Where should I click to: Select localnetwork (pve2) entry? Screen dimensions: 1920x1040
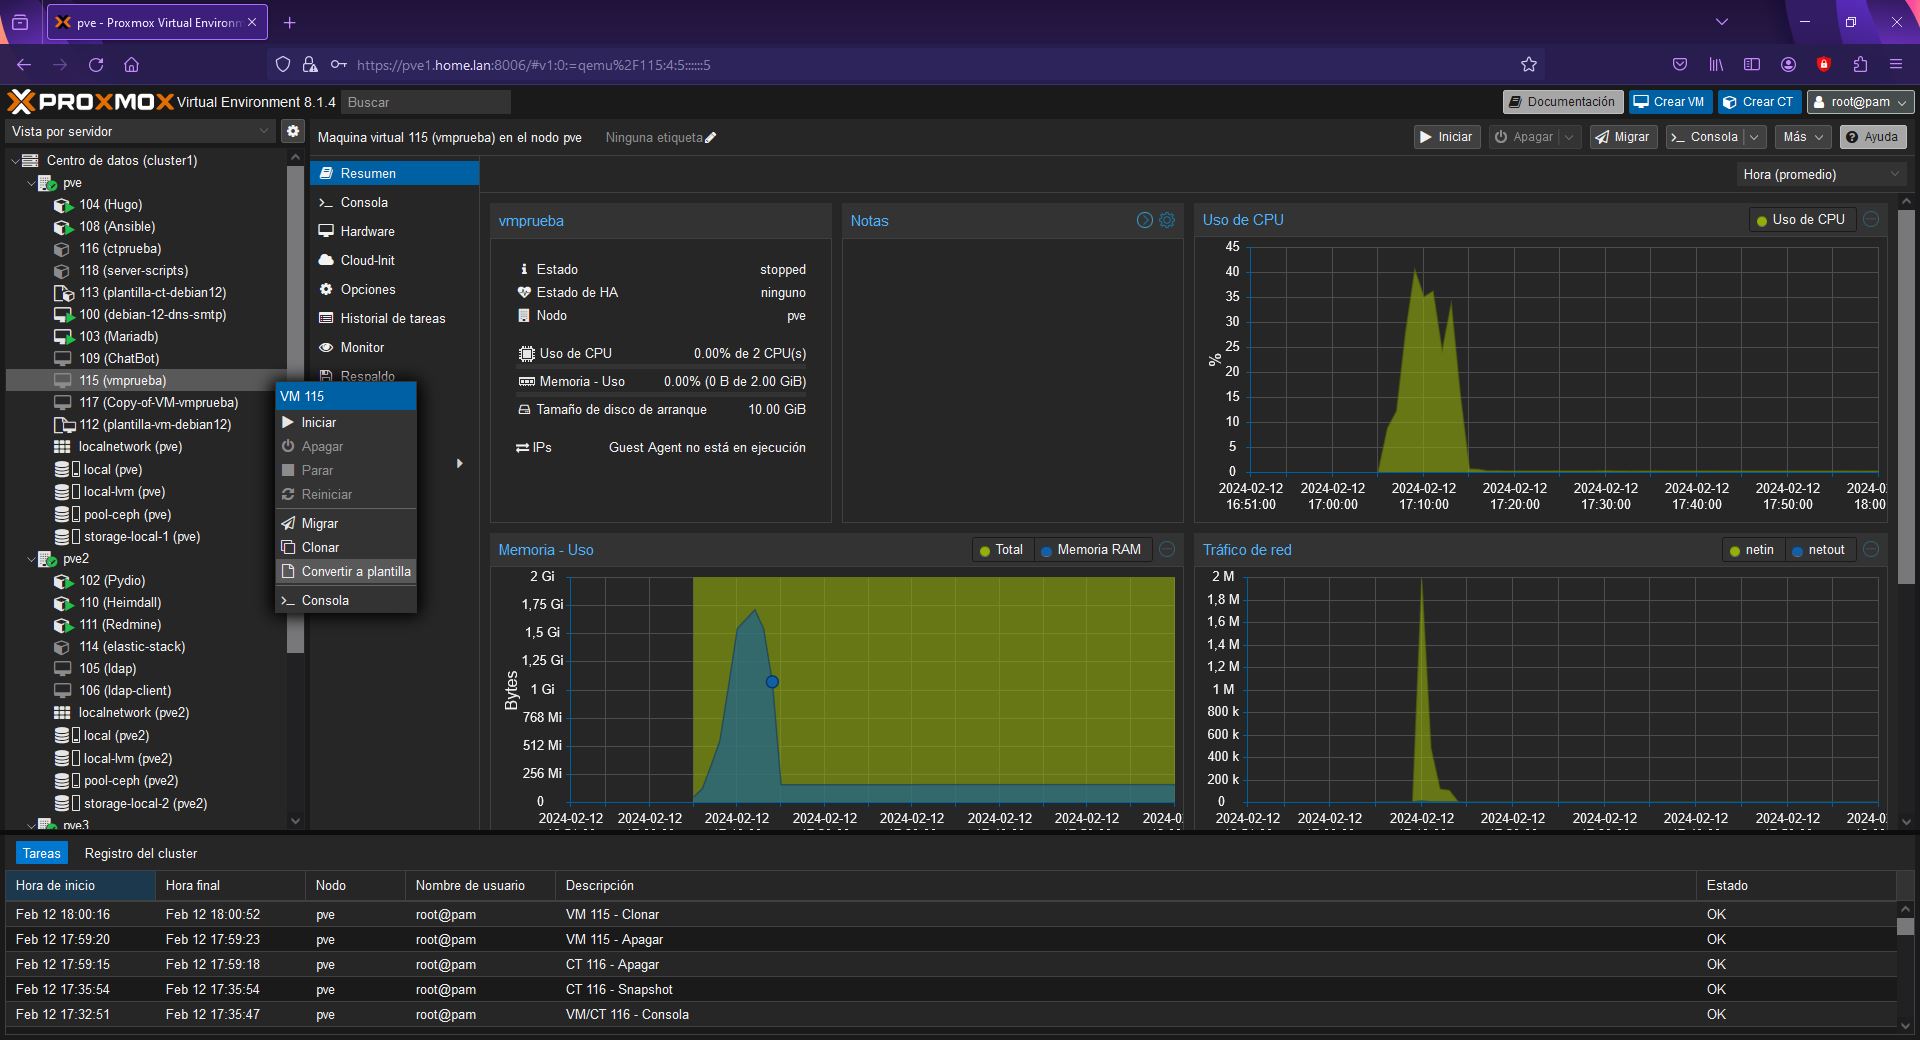point(133,712)
